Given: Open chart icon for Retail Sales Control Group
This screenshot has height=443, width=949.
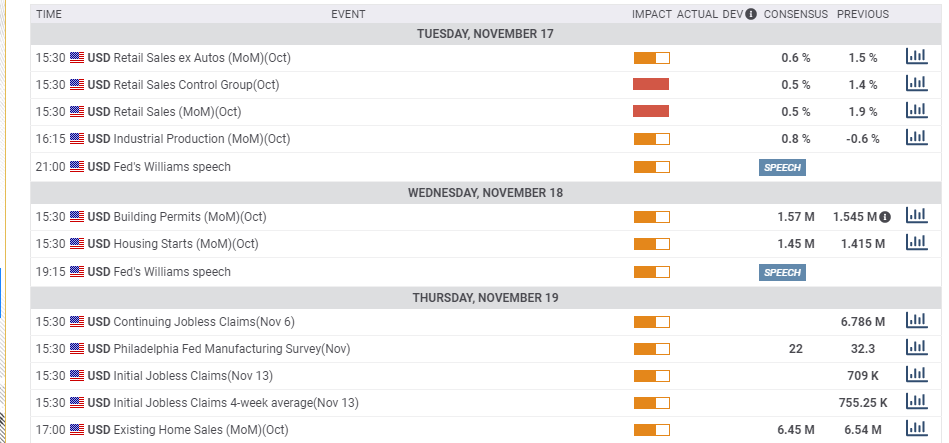Looking at the screenshot, I should coord(916,84).
